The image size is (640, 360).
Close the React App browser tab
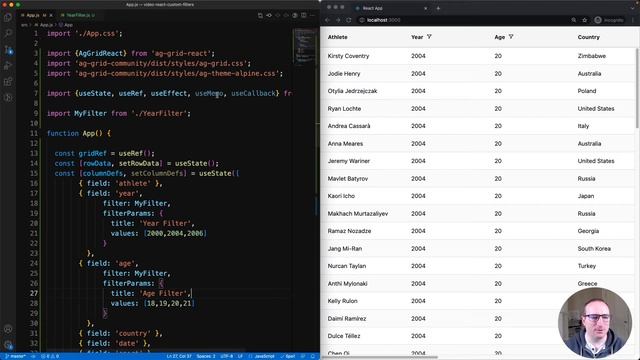click(x=425, y=8)
